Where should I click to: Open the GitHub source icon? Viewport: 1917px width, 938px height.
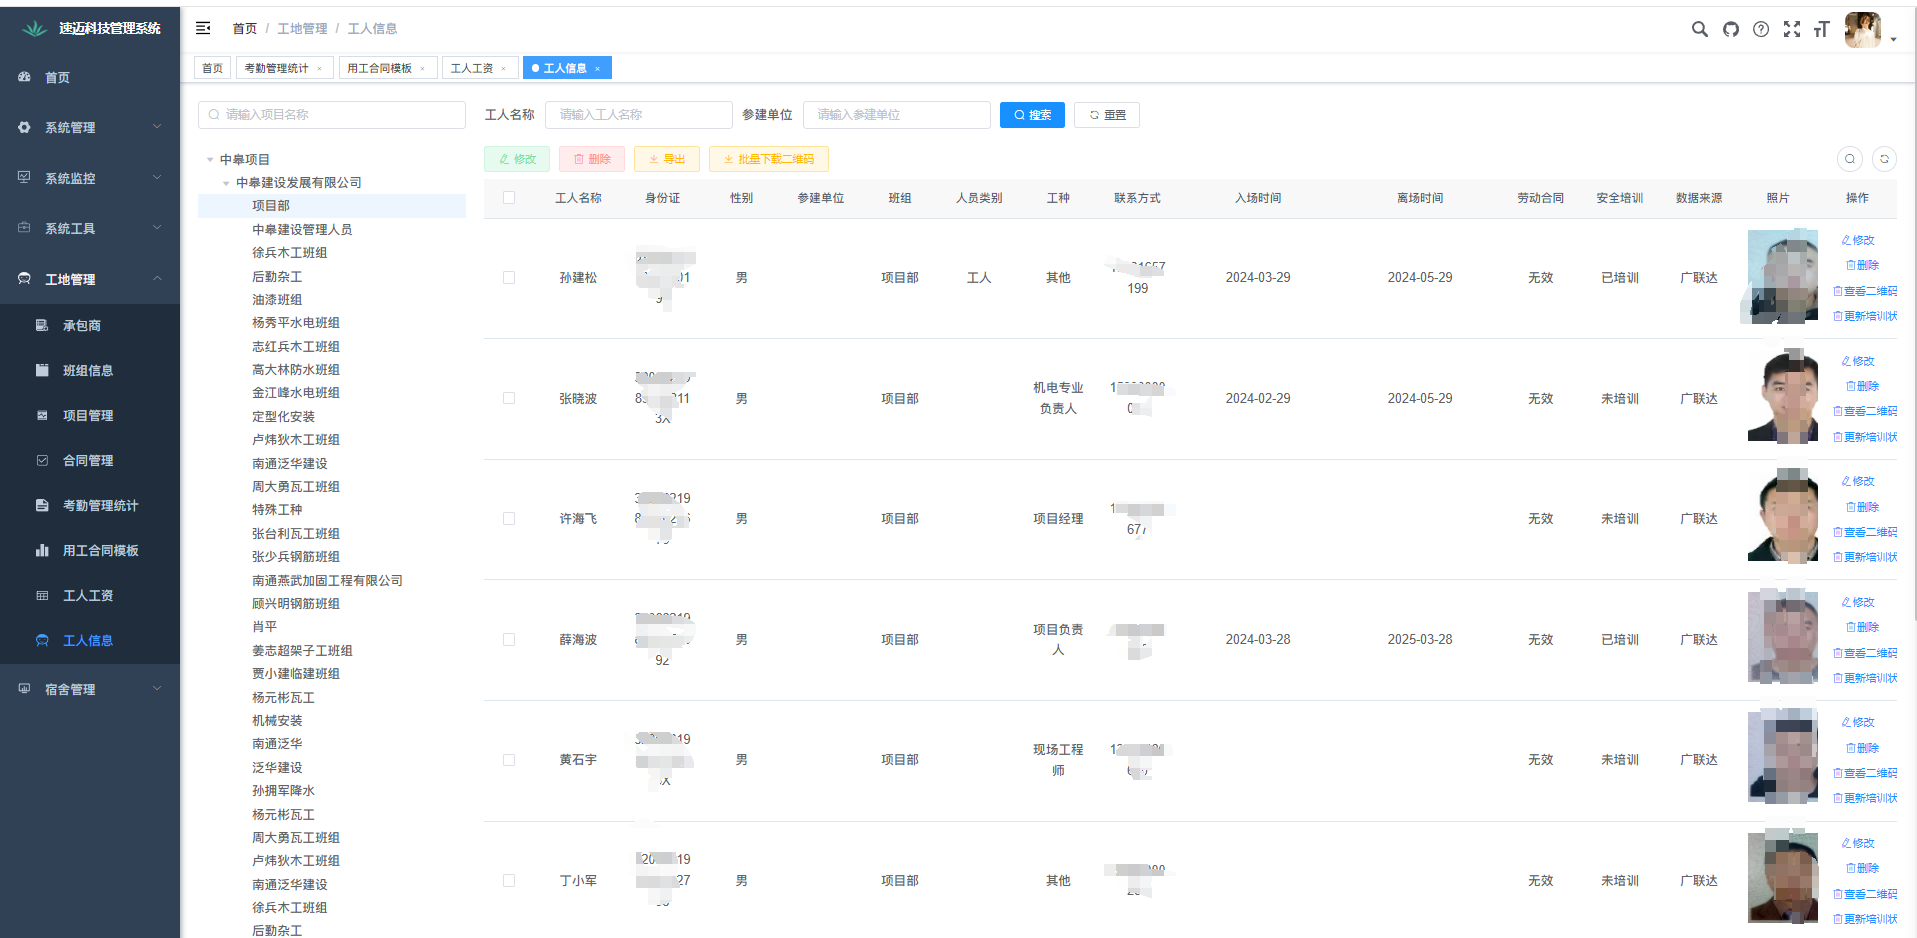coord(1731,29)
